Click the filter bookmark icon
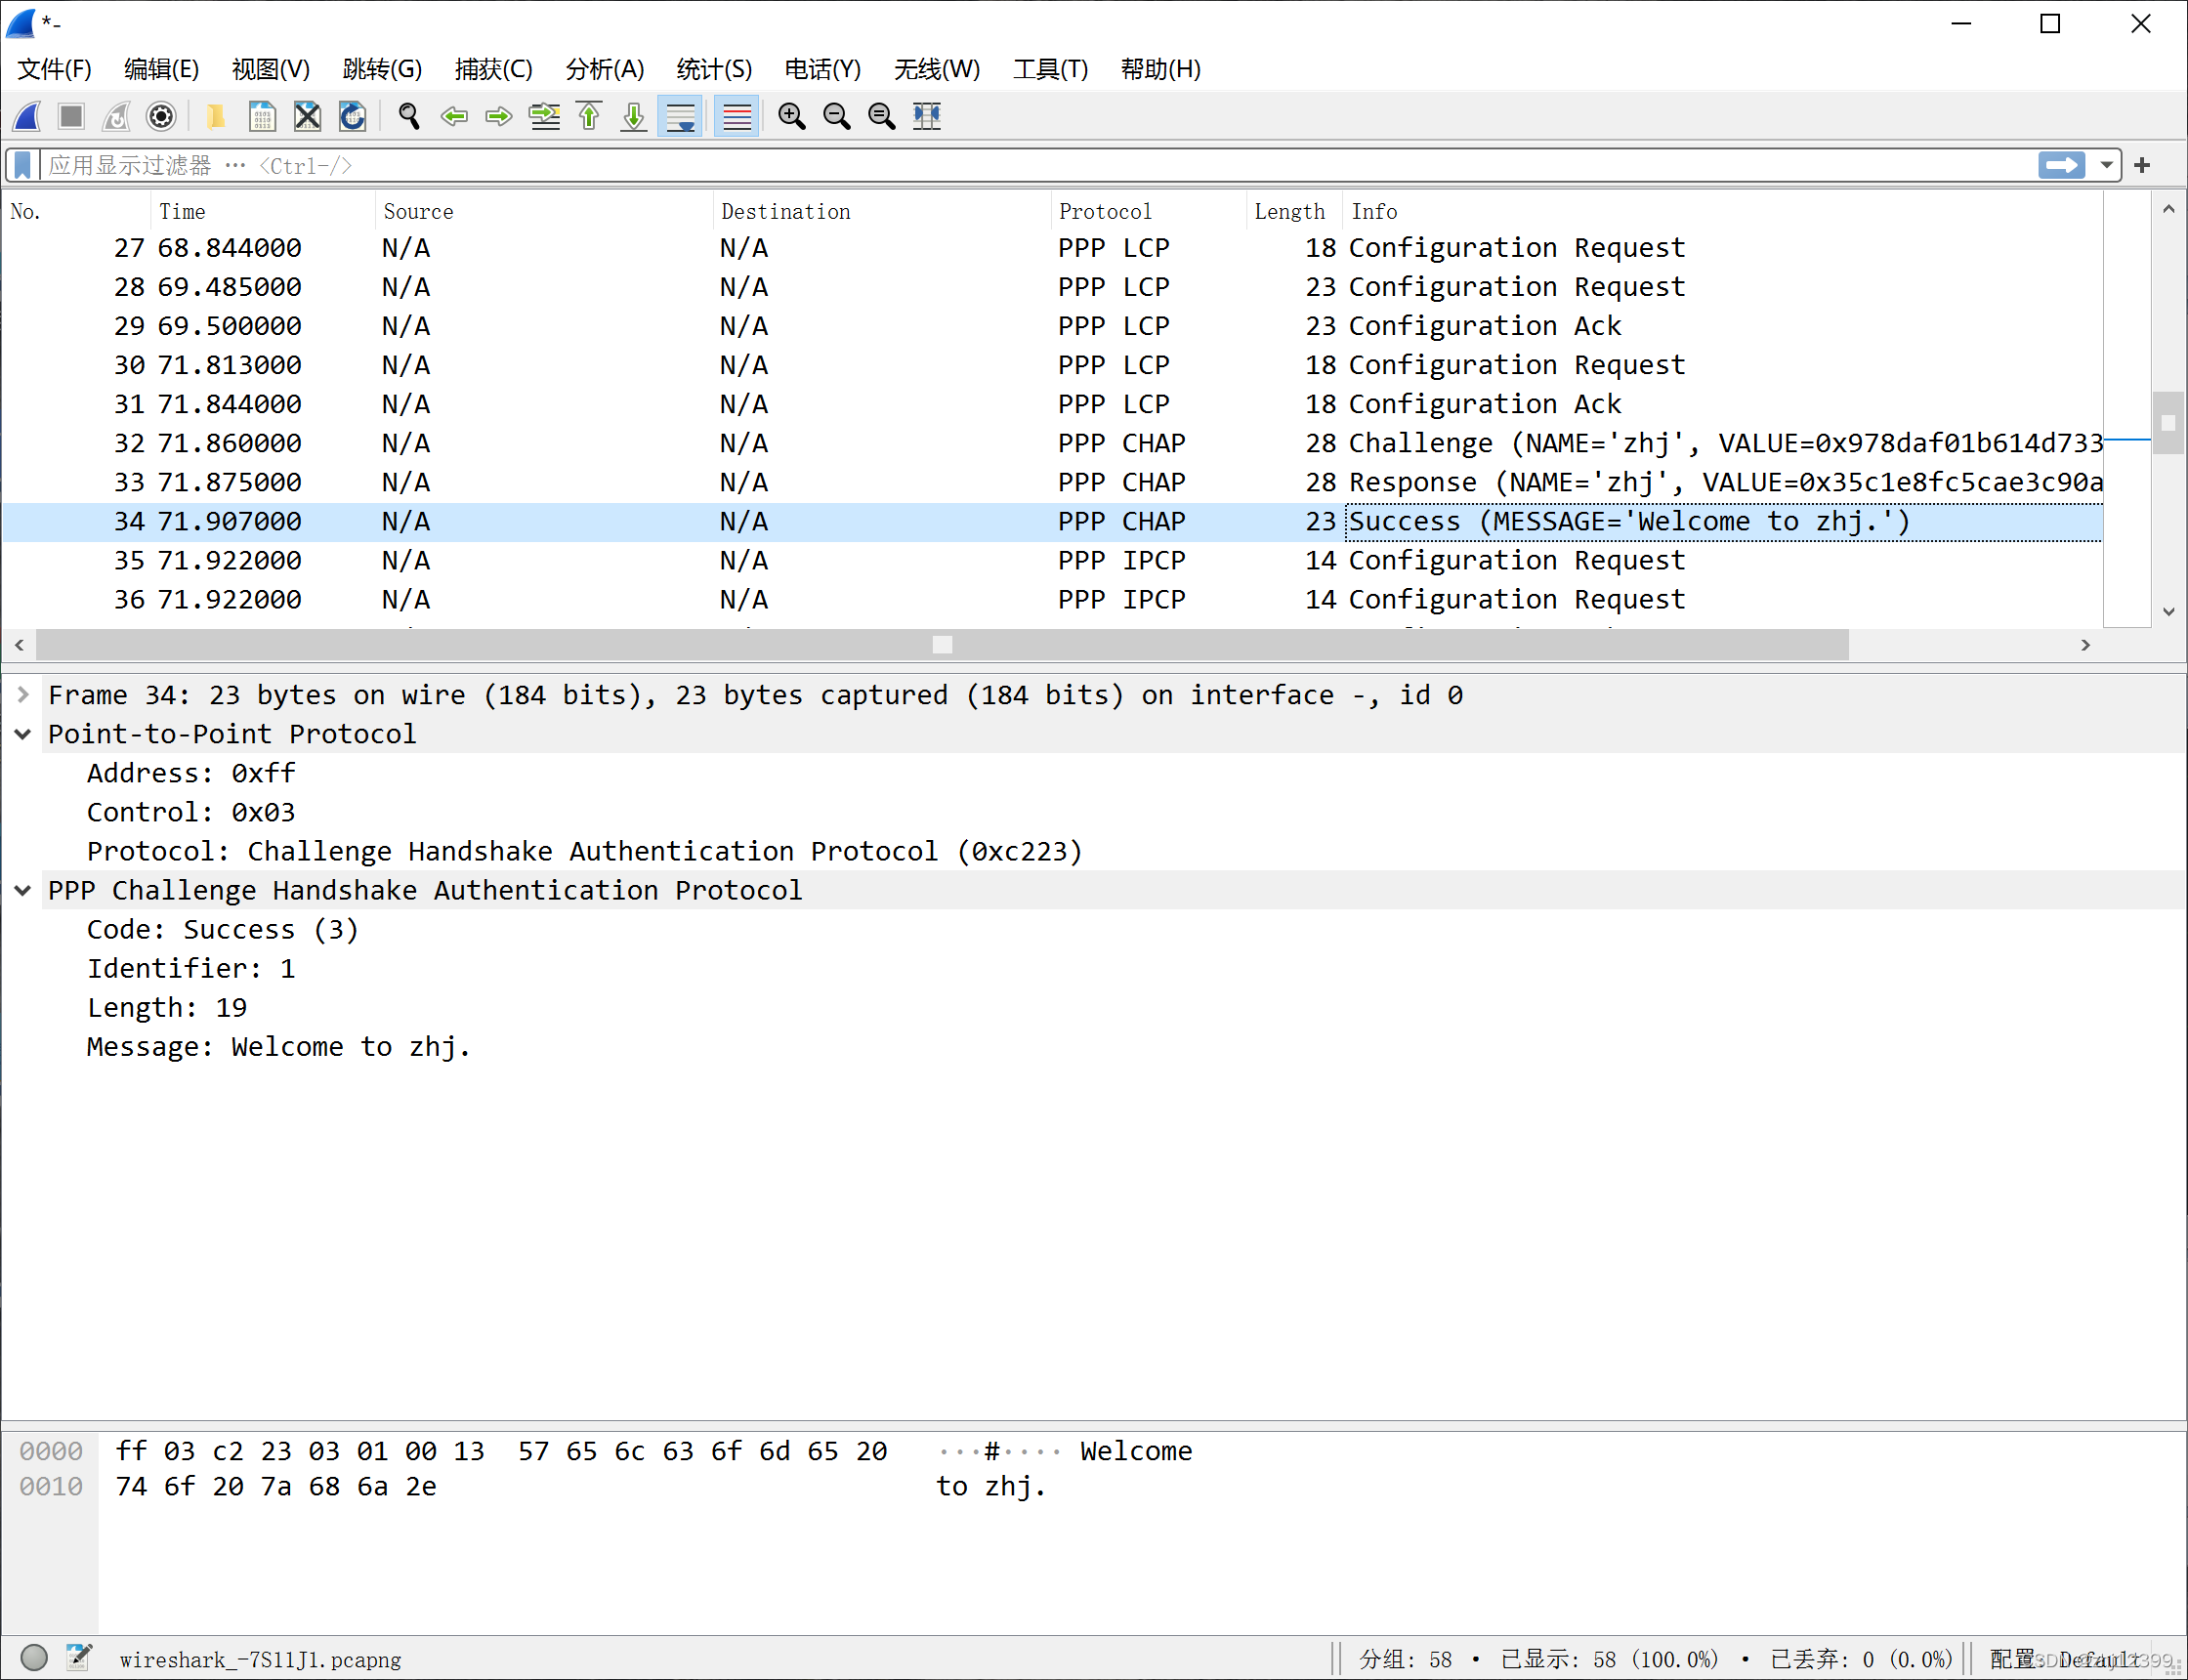 click(23, 165)
